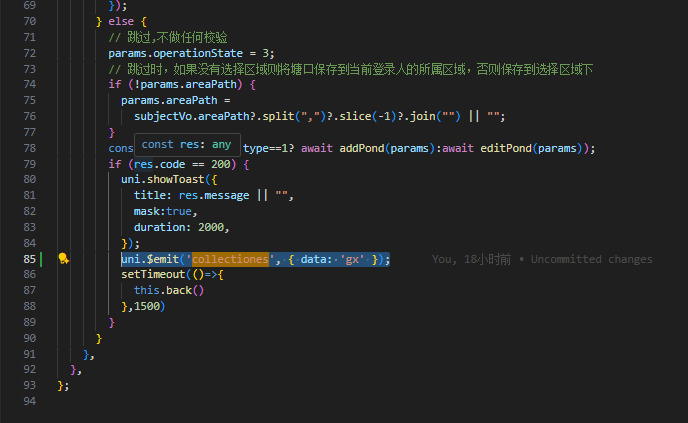Viewport: 688px width, 423px height.
Task: Click the 'else' keyword on line 70
Action: (x=121, y=22)
